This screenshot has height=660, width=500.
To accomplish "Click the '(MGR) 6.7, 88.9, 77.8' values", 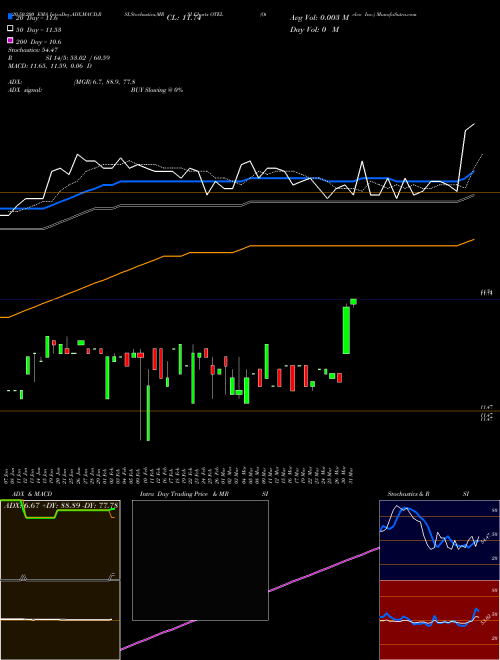I will pyautogui.click(x=104, y=82).
